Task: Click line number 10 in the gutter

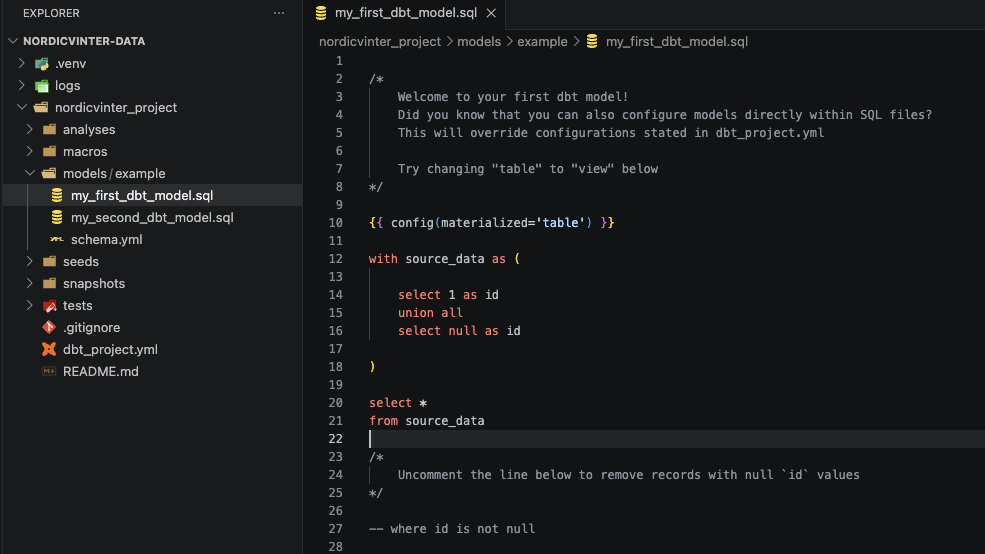Action: [335, 223]
